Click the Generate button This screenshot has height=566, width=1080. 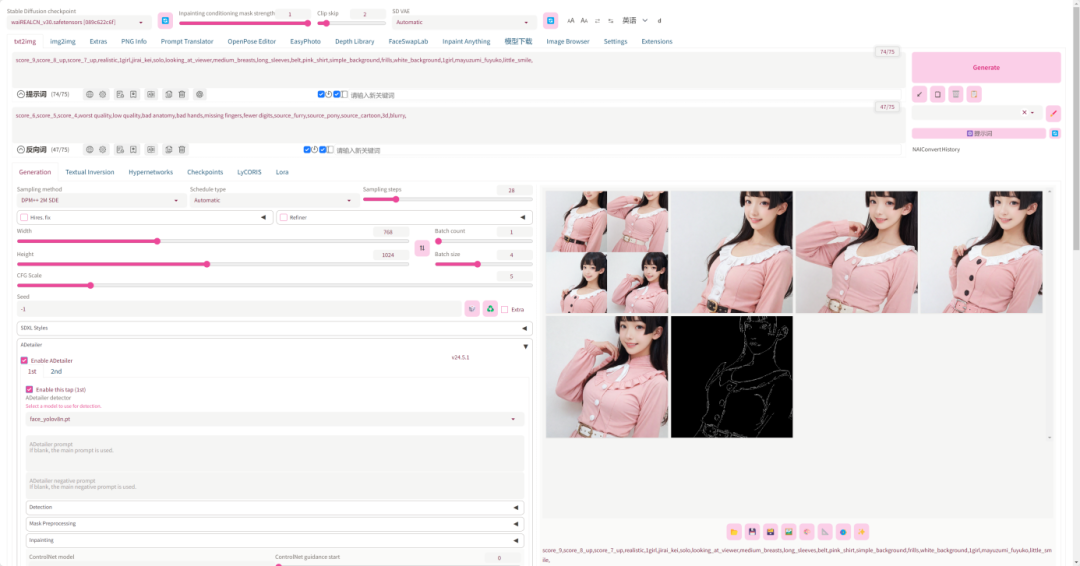[x=986, y=67]
